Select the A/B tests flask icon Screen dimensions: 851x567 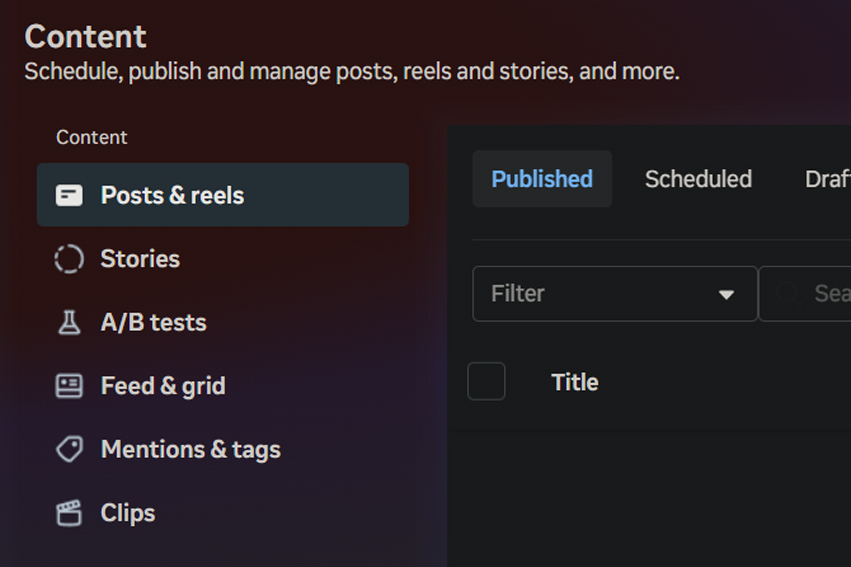69,322
